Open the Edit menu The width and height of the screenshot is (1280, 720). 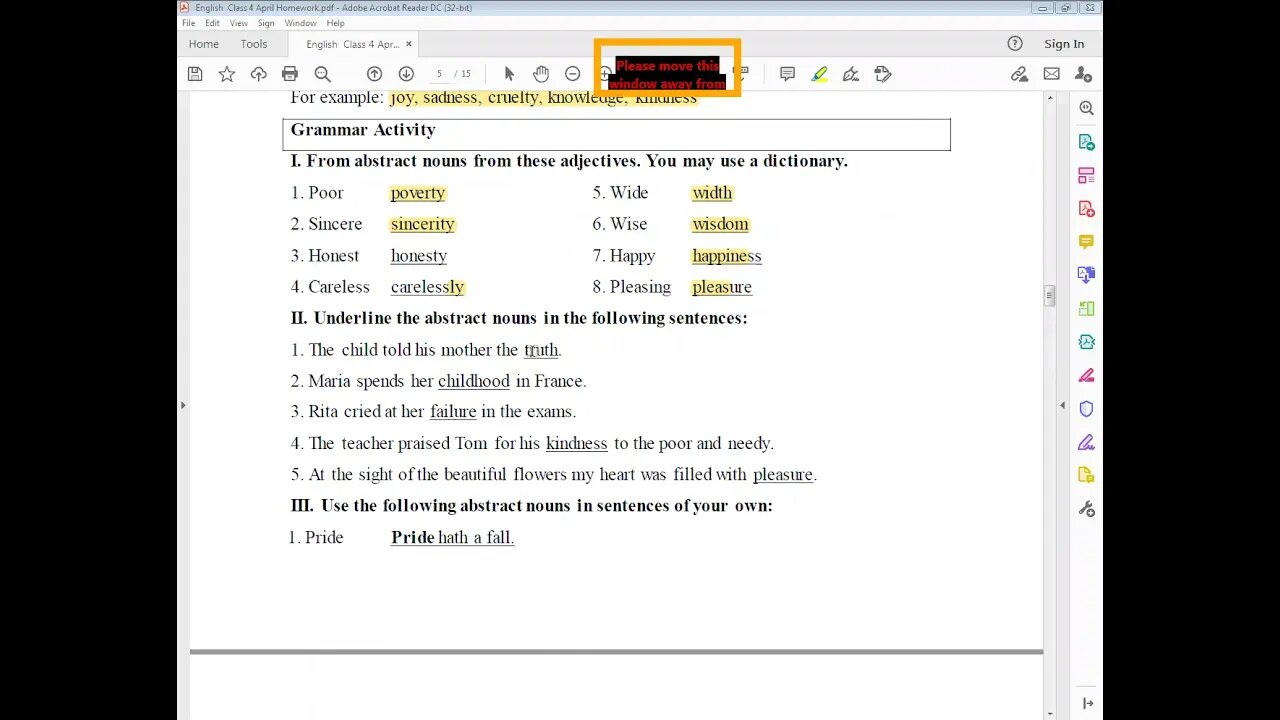[212, 23]
